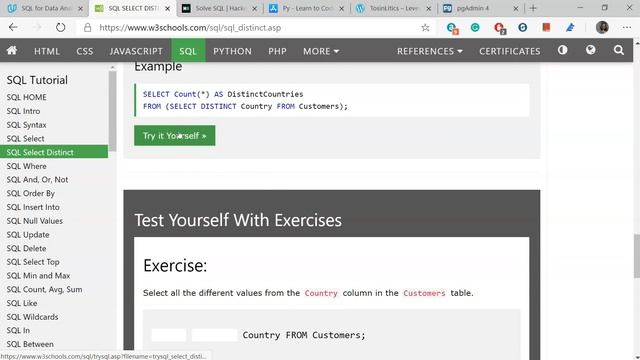Open HTML in top navigation

[47, 51]
